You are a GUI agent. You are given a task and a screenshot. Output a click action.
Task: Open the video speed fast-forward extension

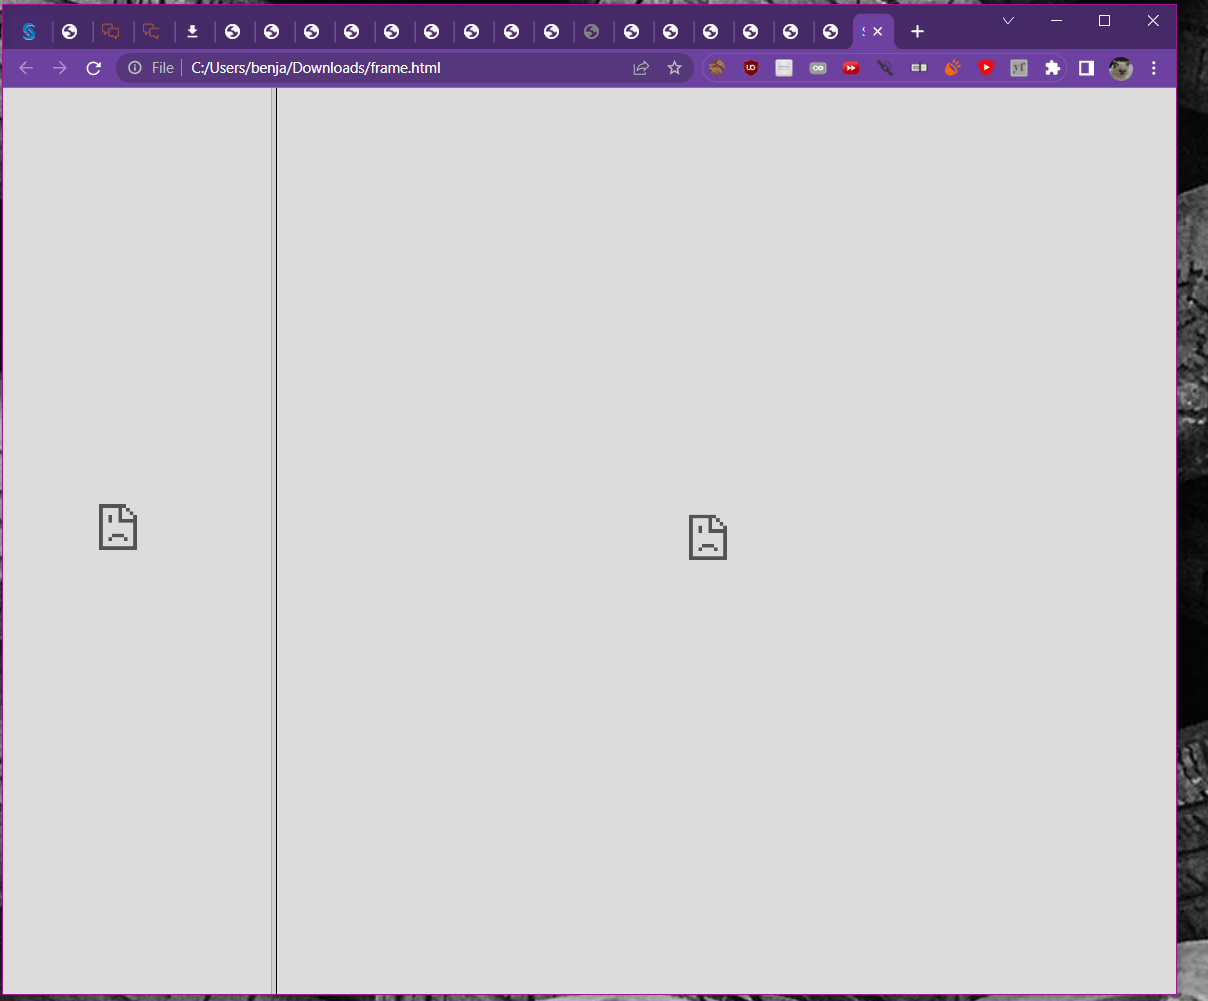[851, 68]
